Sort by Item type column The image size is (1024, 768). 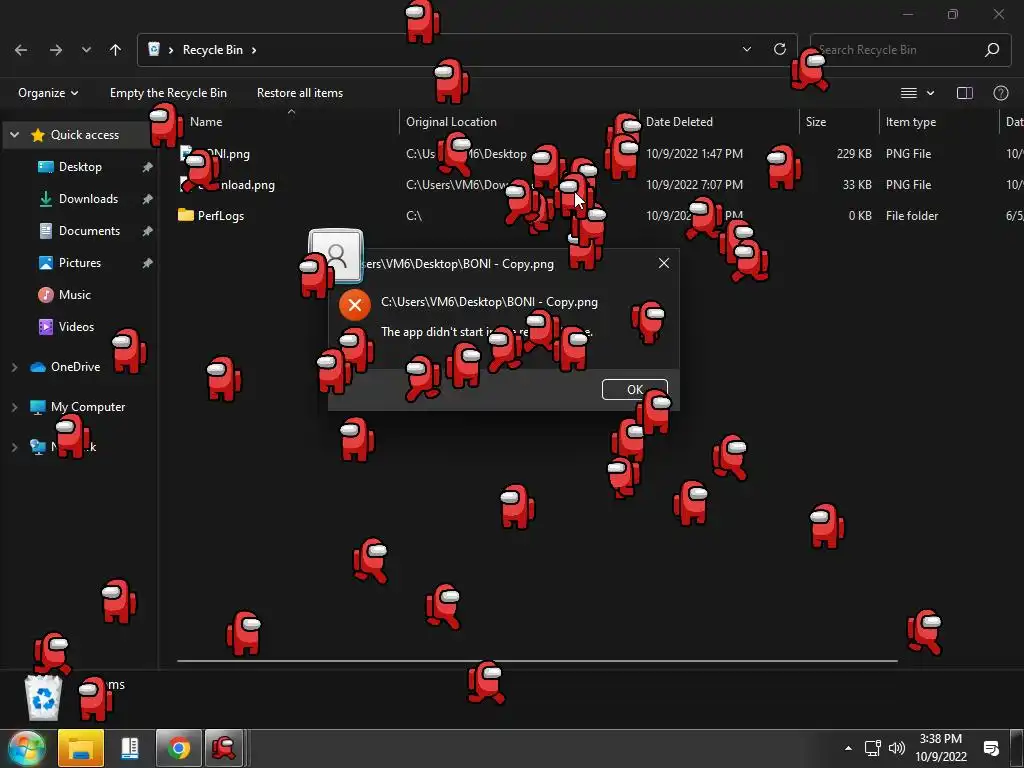coord(911,122)
